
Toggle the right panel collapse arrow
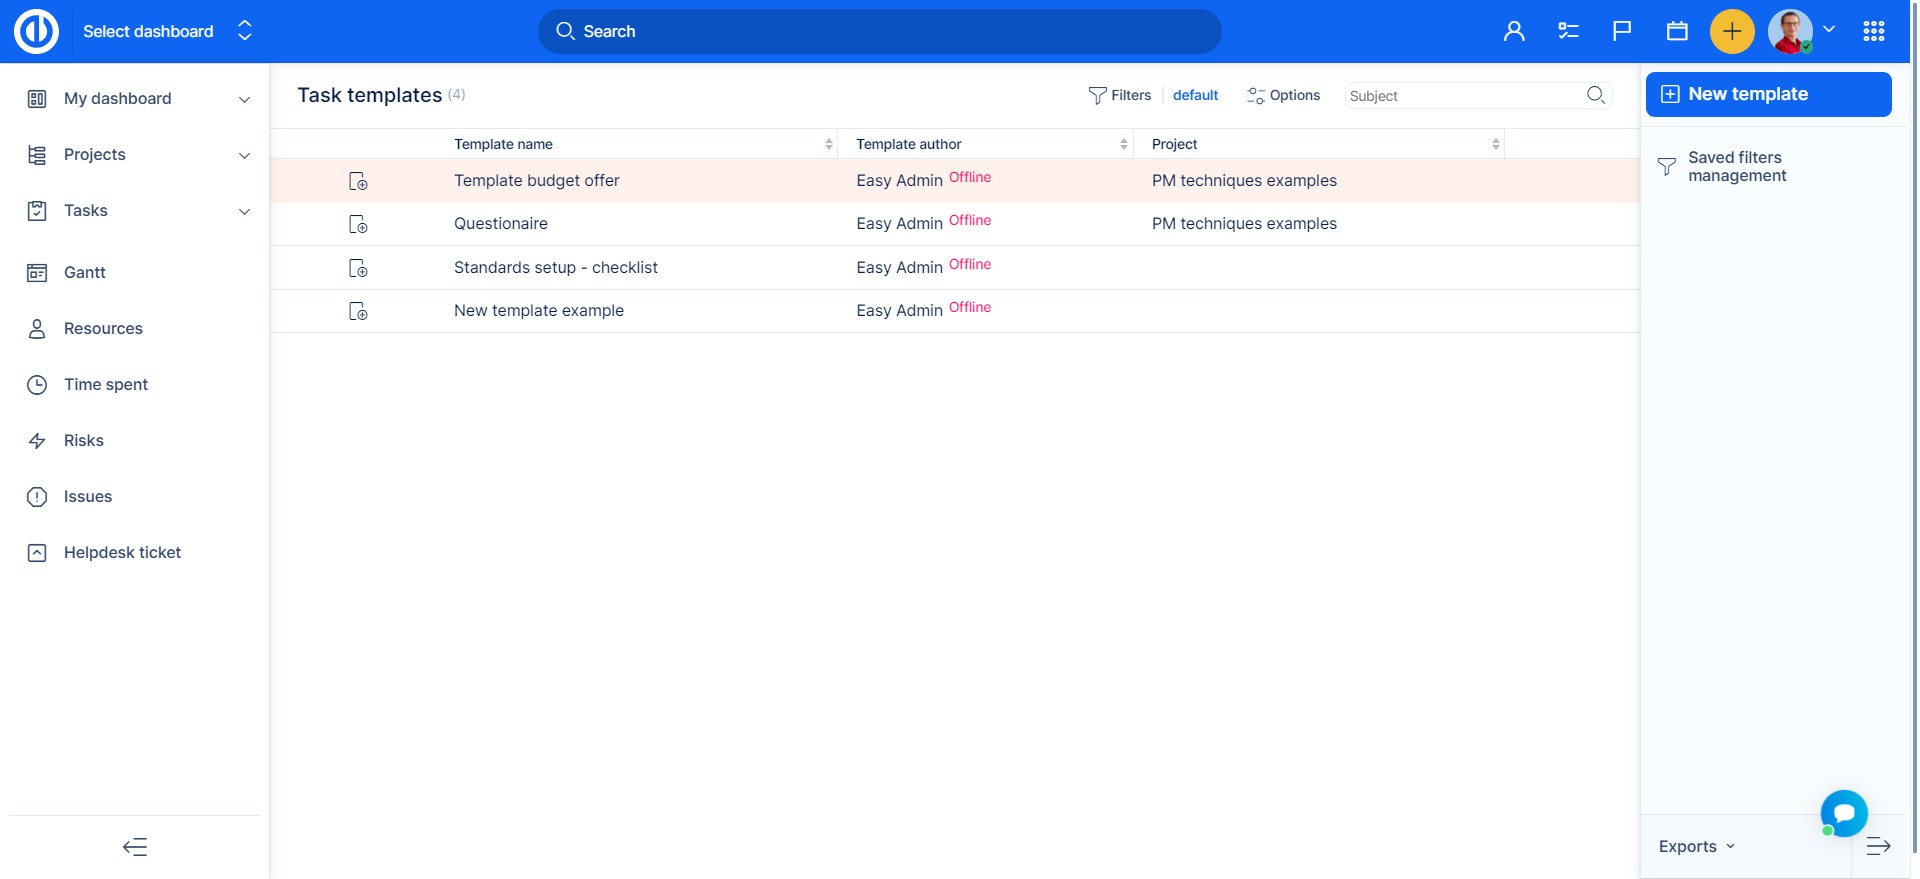point(1878,847)
